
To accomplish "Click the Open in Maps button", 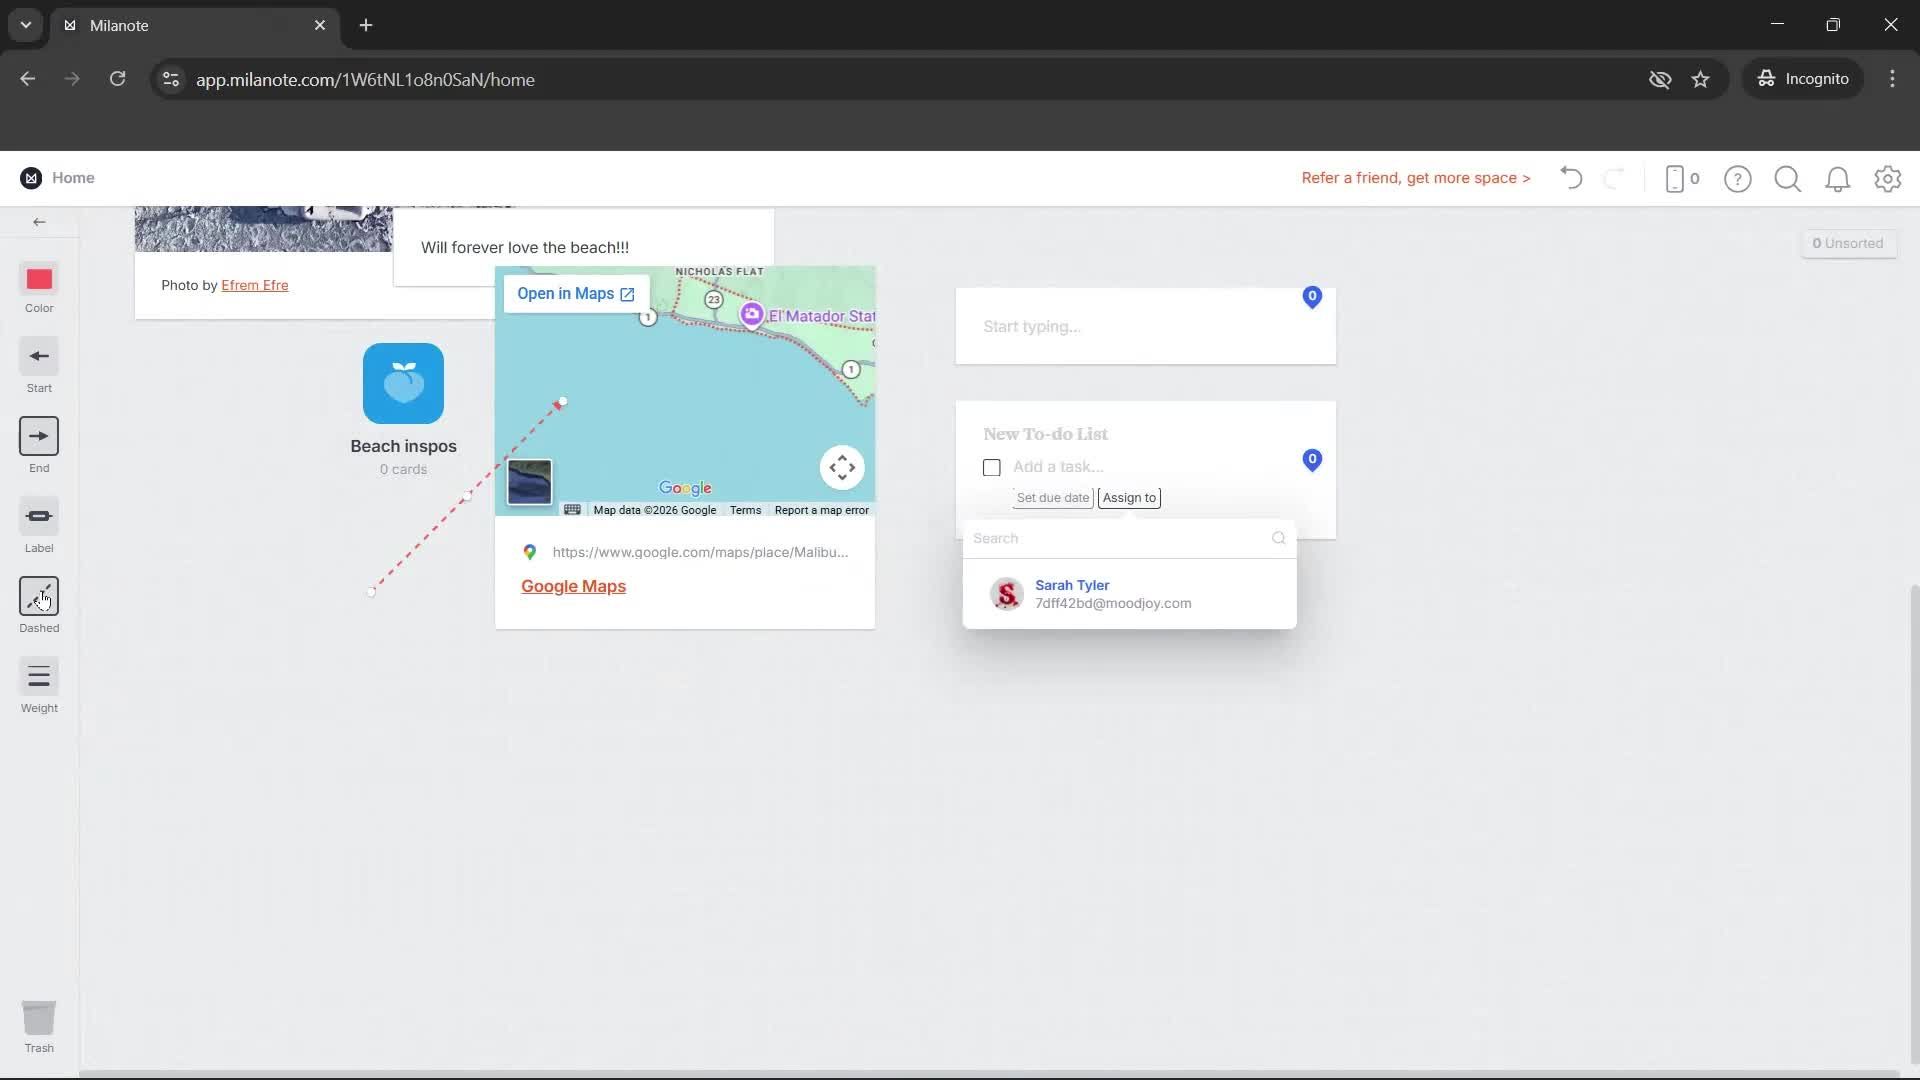I will (573, 293).
